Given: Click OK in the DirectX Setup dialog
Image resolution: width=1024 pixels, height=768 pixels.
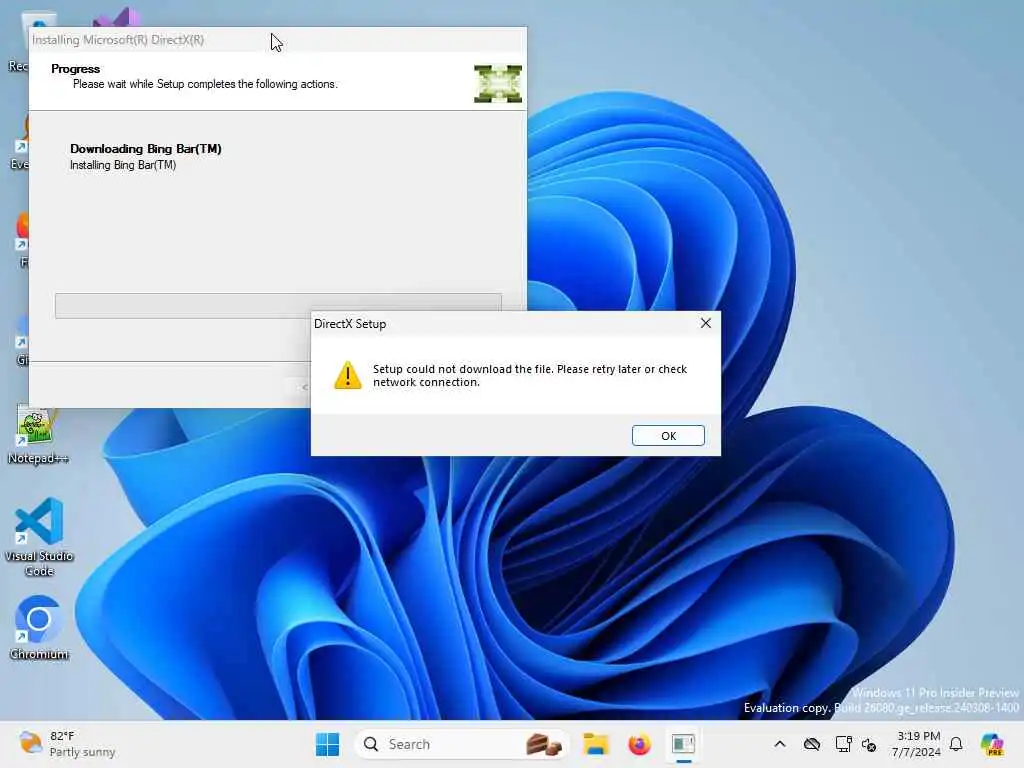Looking at the screenshot, I should pyautogui.click(x=668, y=436).
